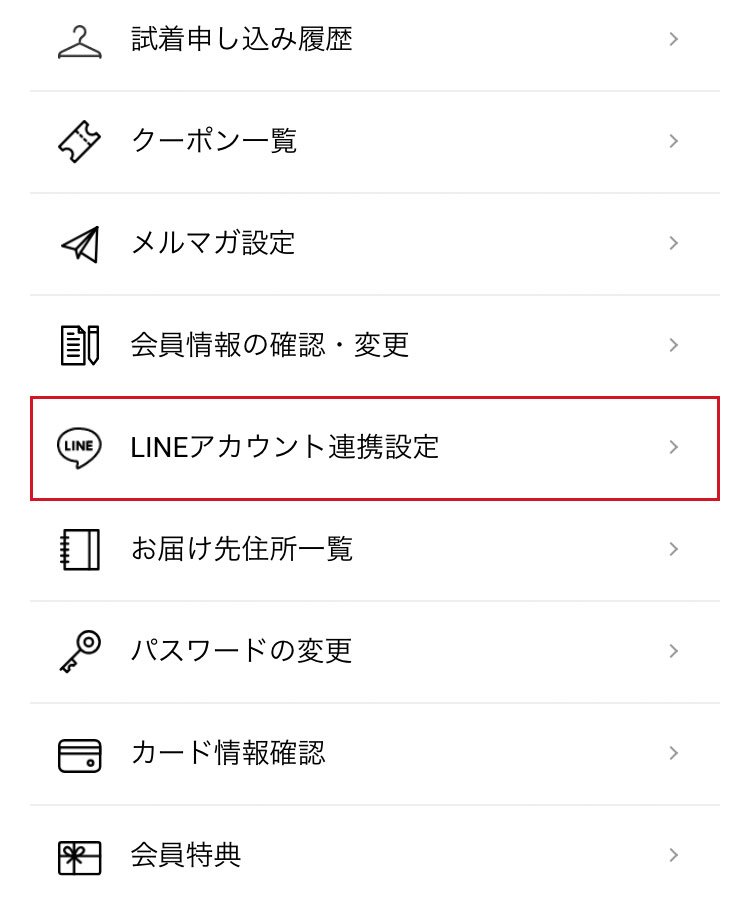Image resolution: width=750 pixels, height=900 pixels.
Task: Open メルマガ設定 menu item
Action: coord(213,243)
